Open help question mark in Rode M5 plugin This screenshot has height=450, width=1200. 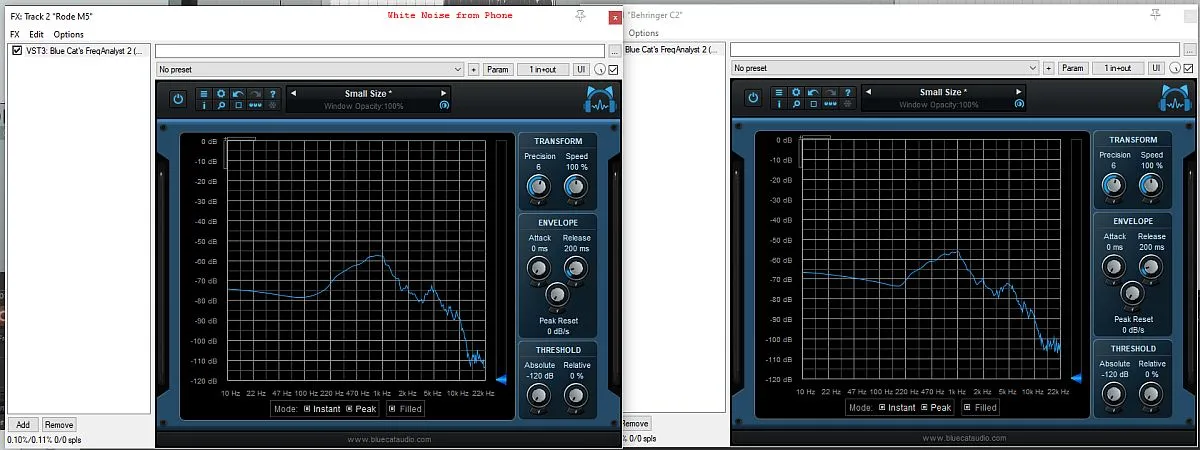(272, 93)
